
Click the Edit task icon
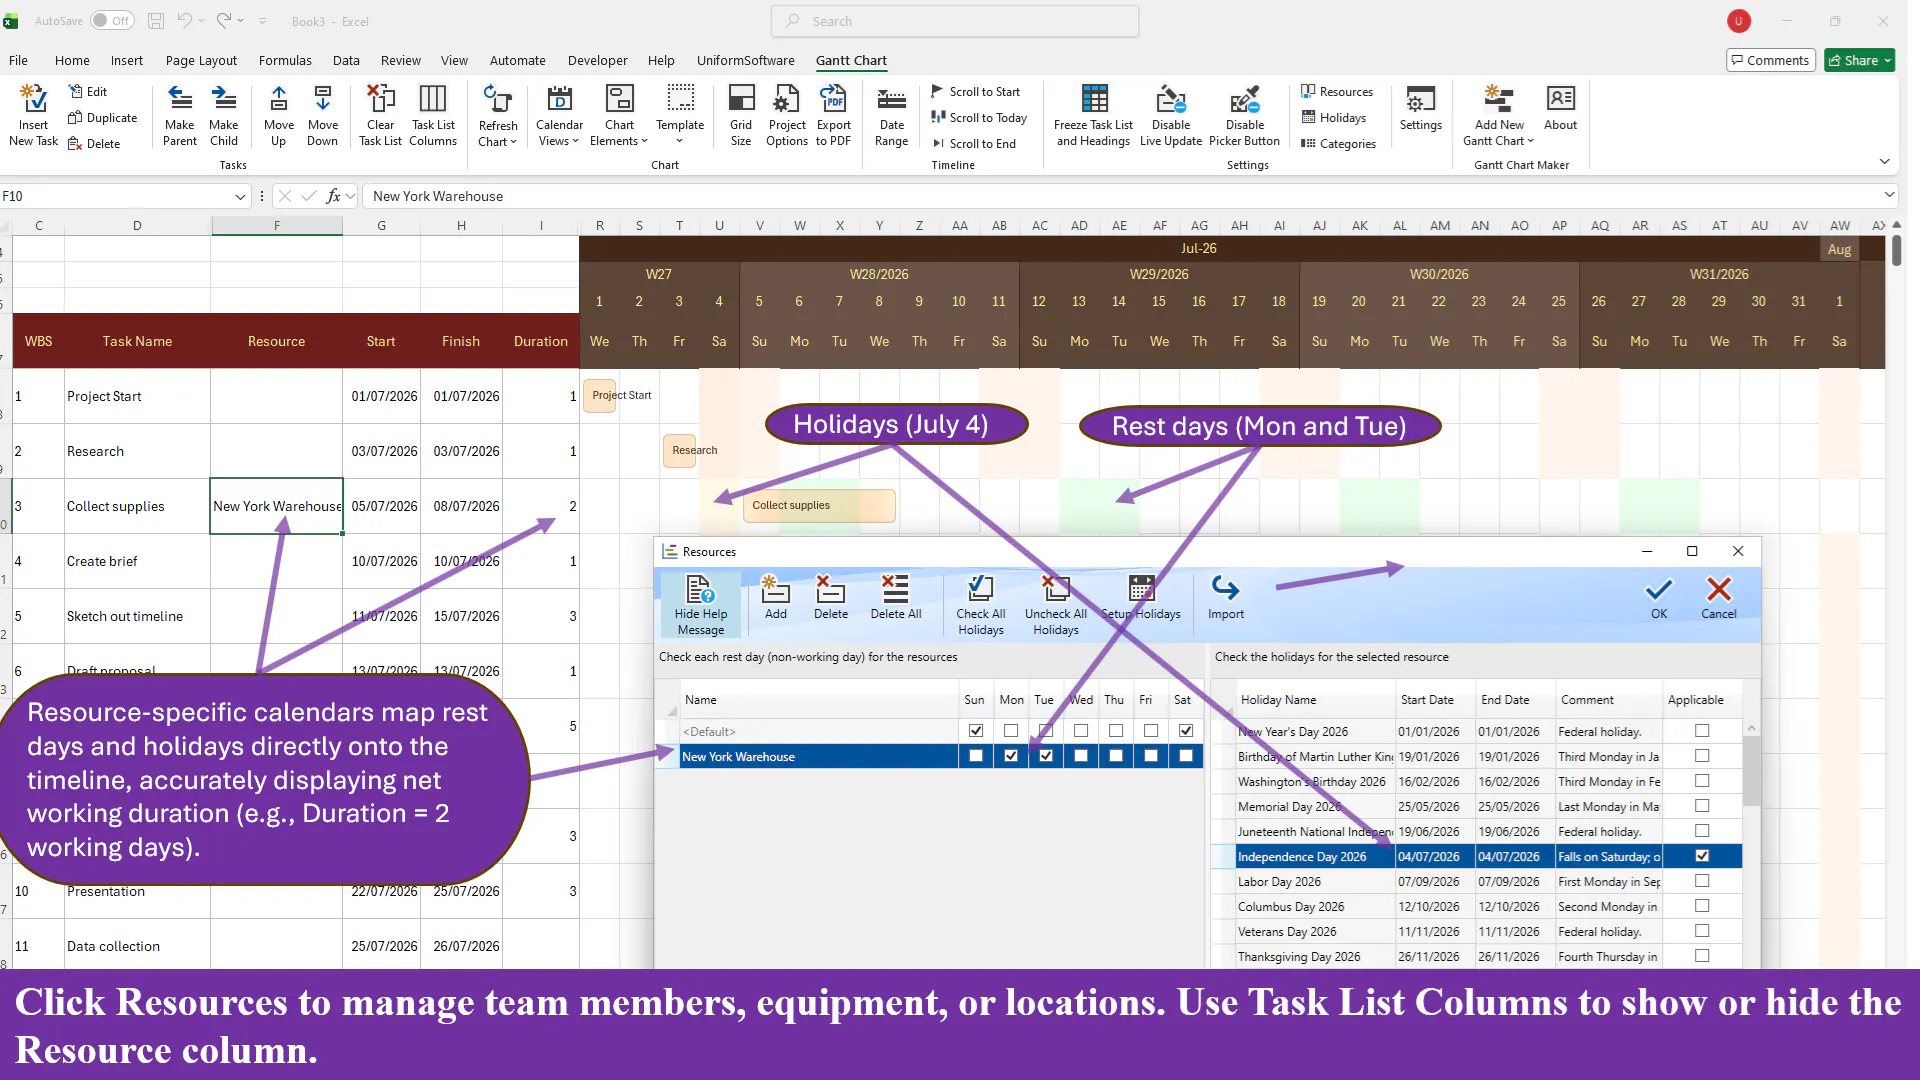click(88, 91)
